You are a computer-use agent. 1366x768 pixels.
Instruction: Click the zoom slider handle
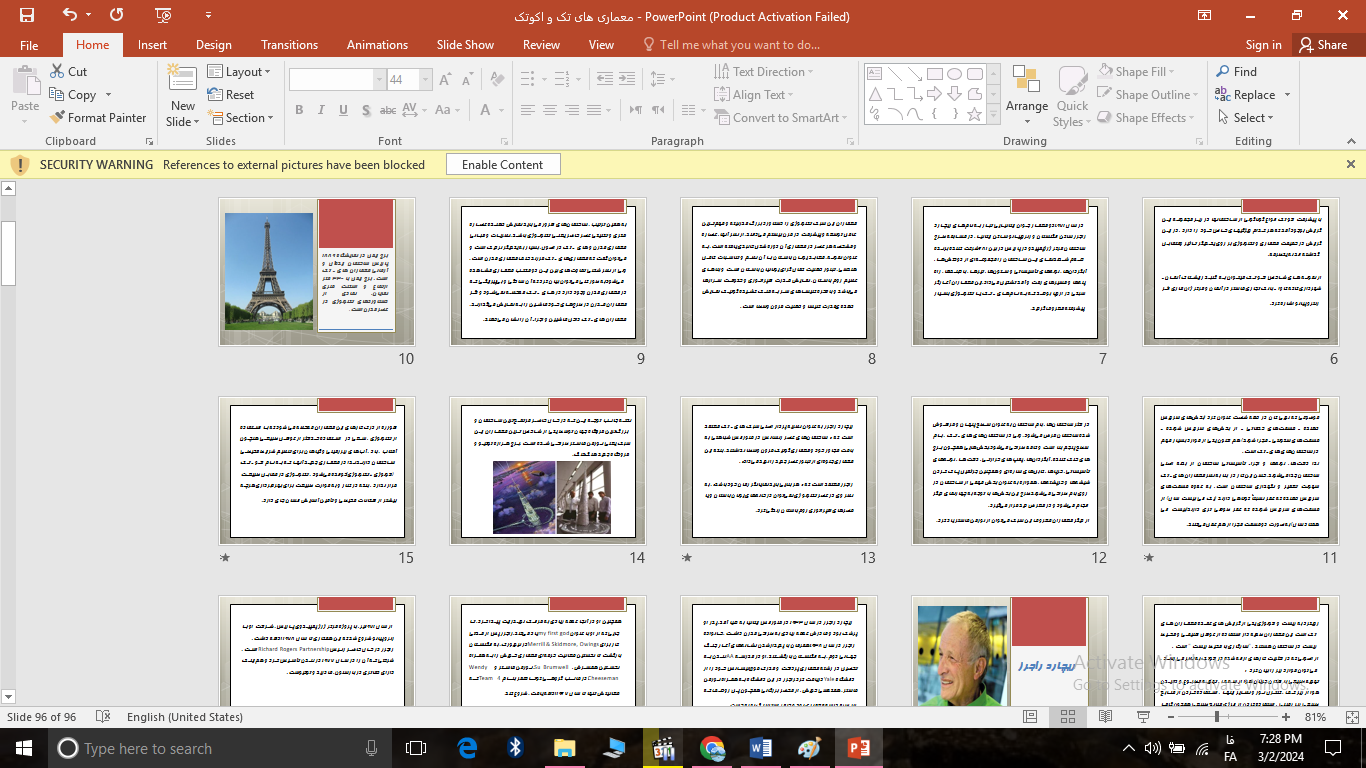click(x=1216, y=717)
